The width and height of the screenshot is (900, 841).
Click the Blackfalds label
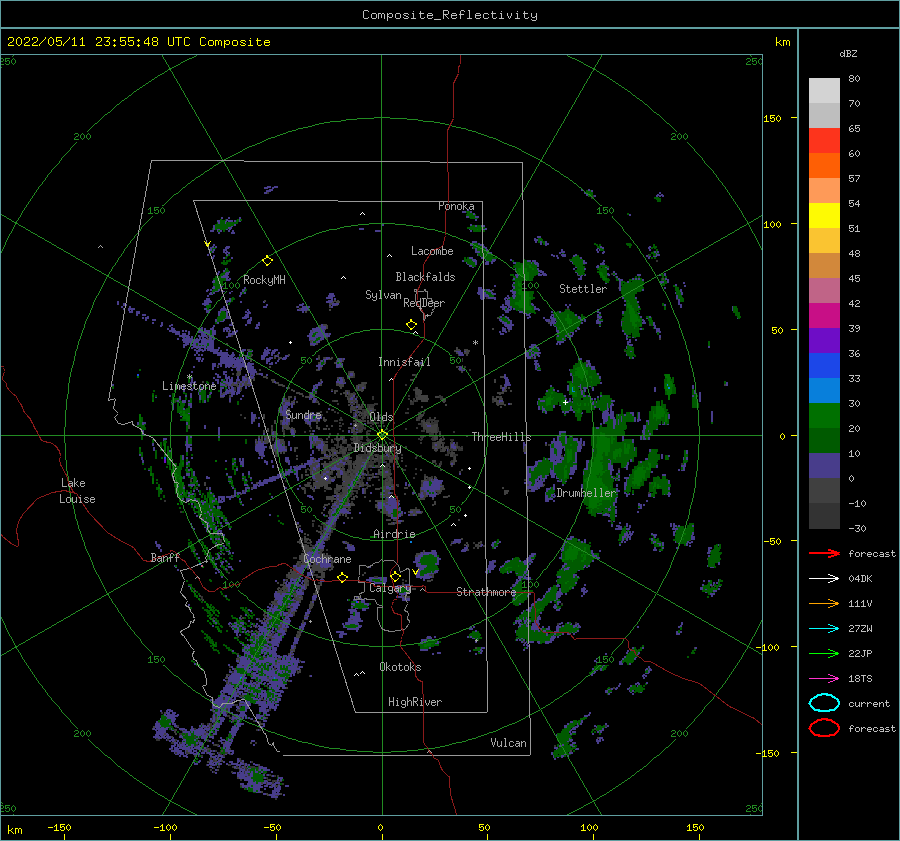[425, 277]
